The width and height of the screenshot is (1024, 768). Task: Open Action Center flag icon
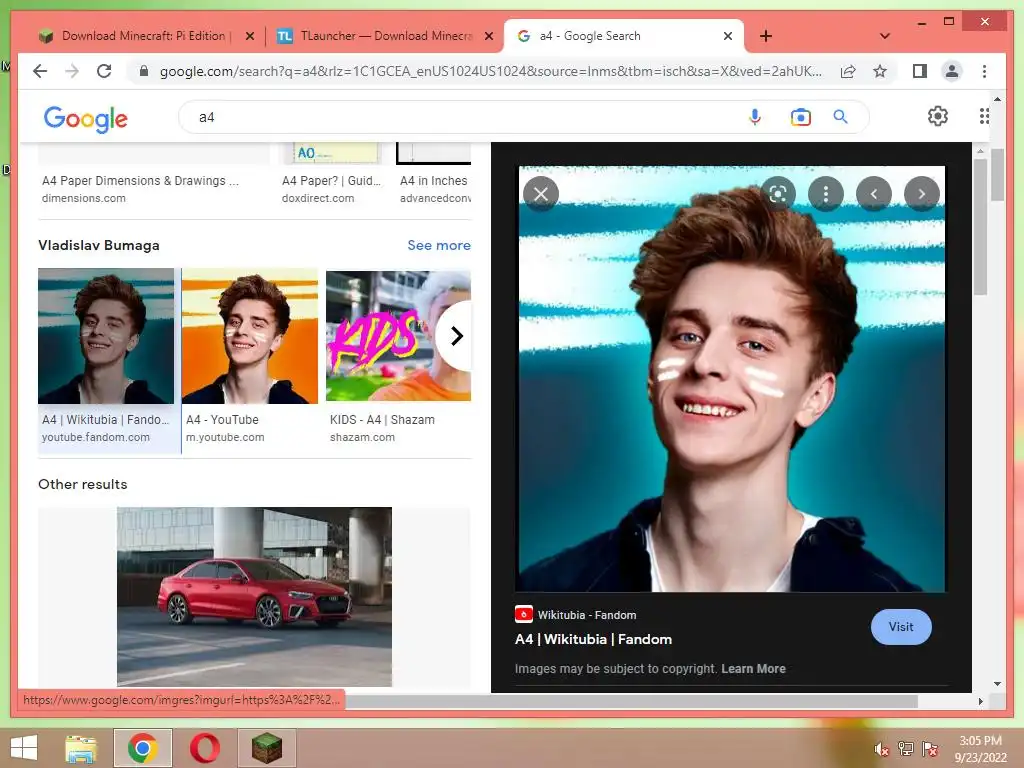929,749
